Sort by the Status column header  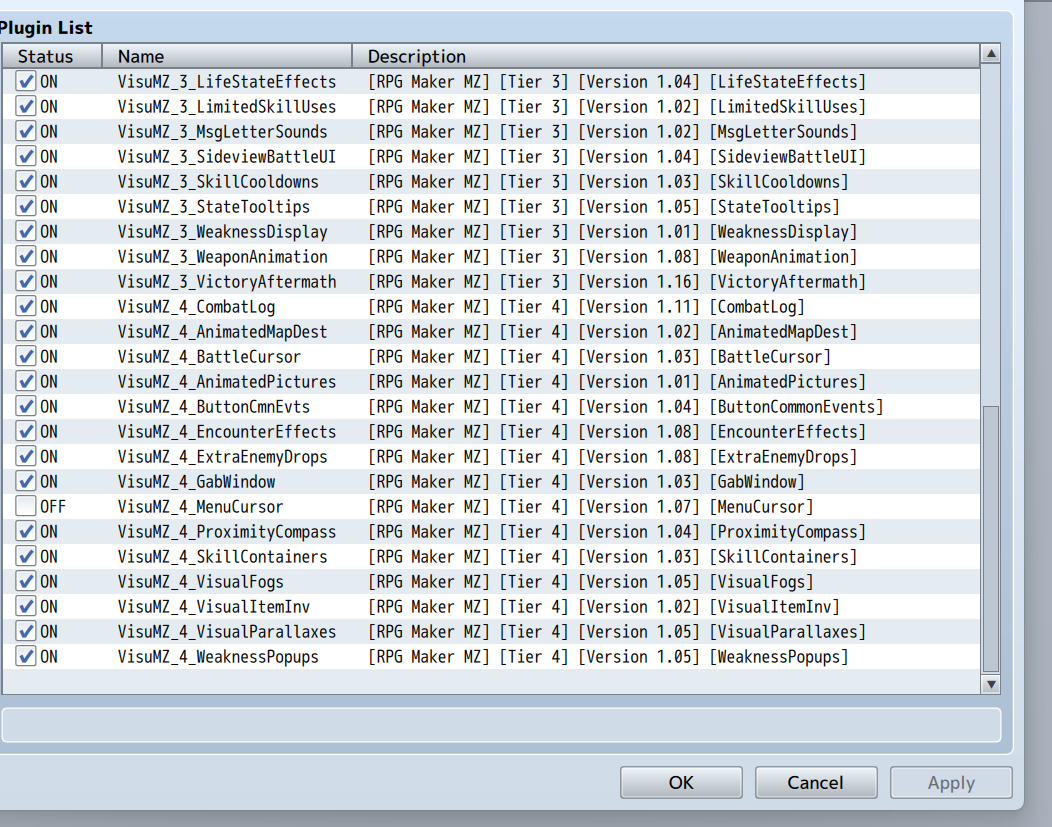coord(52,56)
